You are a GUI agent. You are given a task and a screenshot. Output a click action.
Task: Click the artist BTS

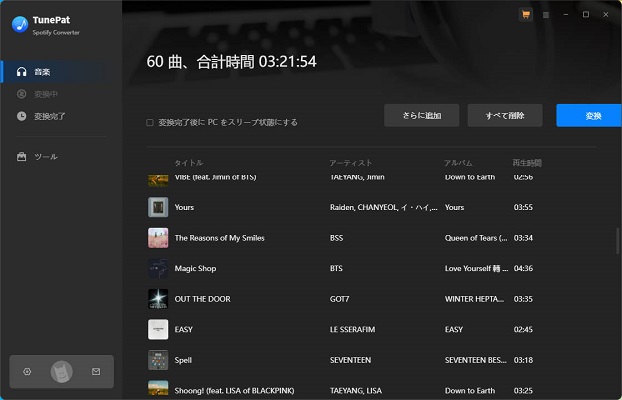point(336,268)
